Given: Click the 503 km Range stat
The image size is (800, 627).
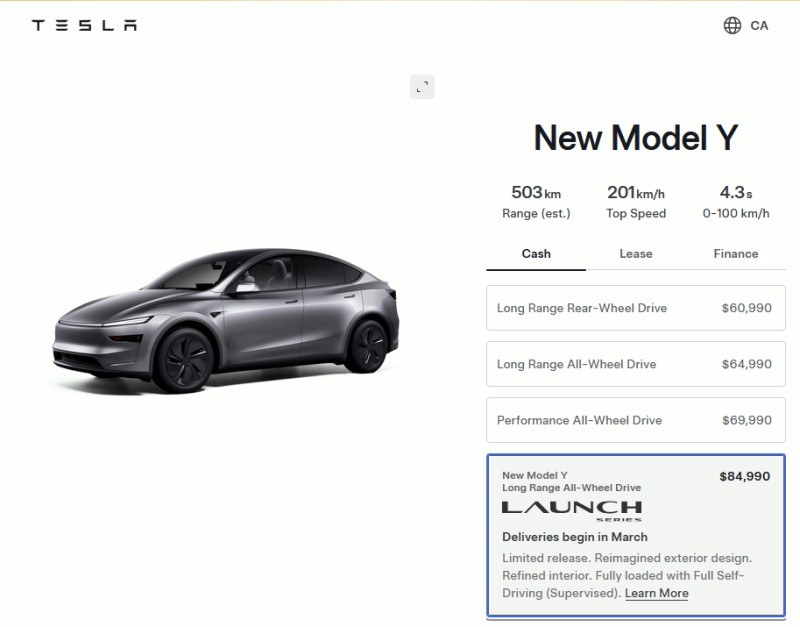Looking at the screenshot, I should [x=536, y=202].
